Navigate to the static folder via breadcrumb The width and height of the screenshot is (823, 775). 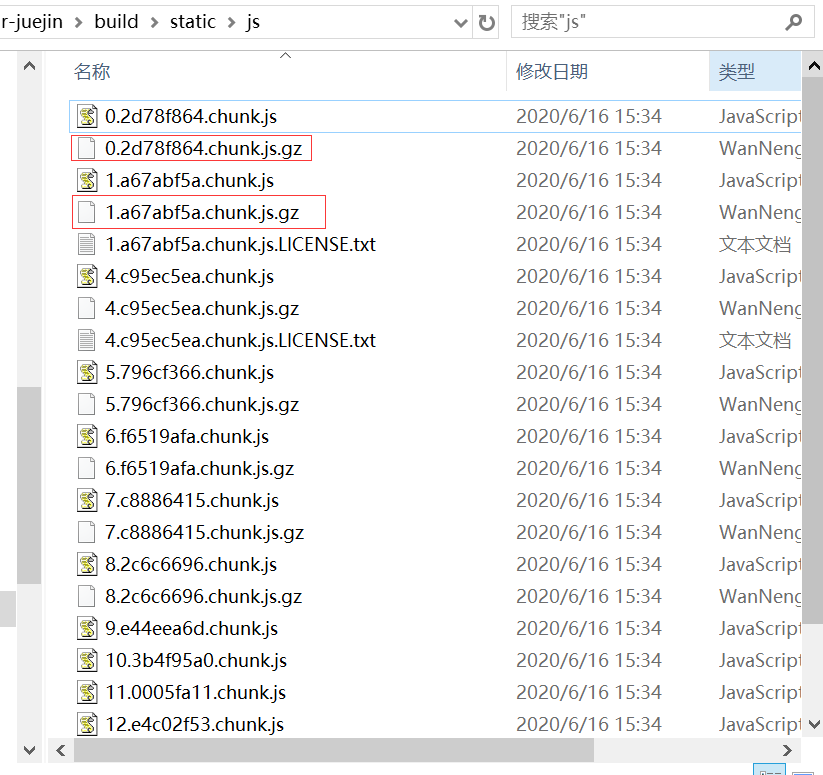pyautogui.click(x=192, y=20)
